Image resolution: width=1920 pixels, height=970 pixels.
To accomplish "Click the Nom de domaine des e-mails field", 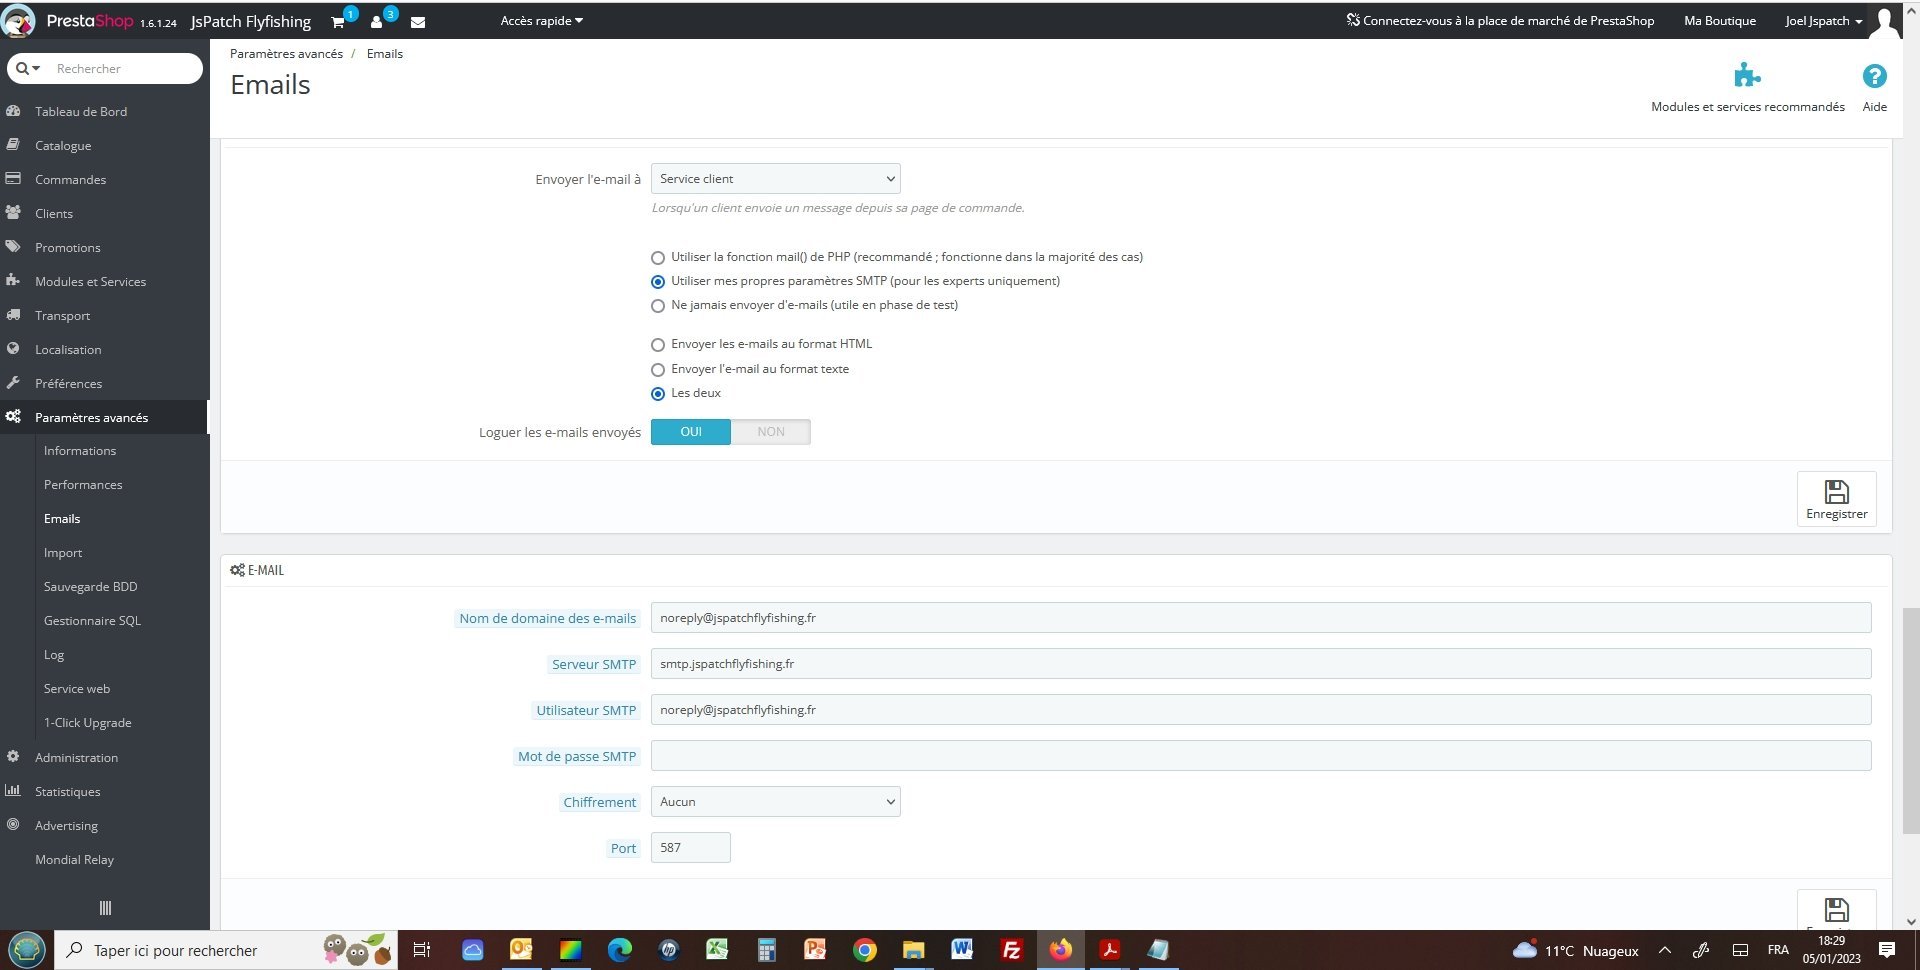I will tap(1260, 618).
